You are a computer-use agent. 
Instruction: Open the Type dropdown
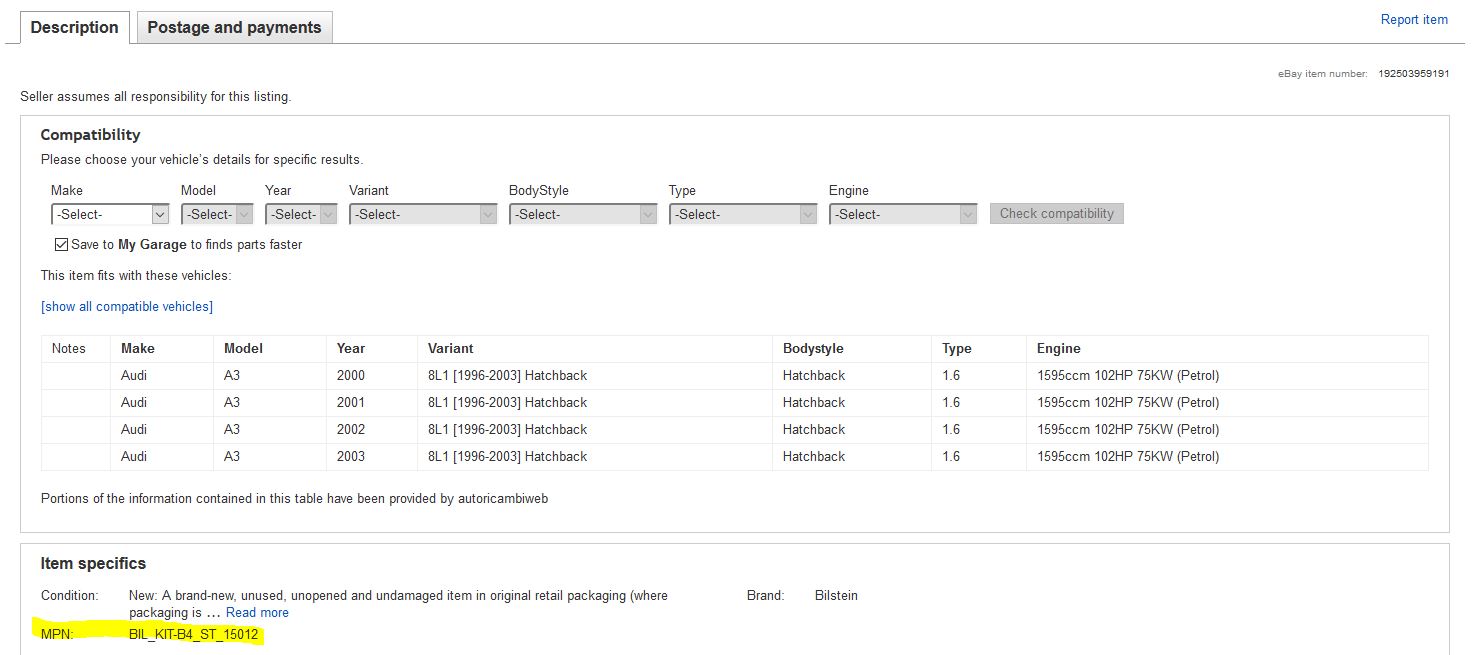[x=742, y=214]
